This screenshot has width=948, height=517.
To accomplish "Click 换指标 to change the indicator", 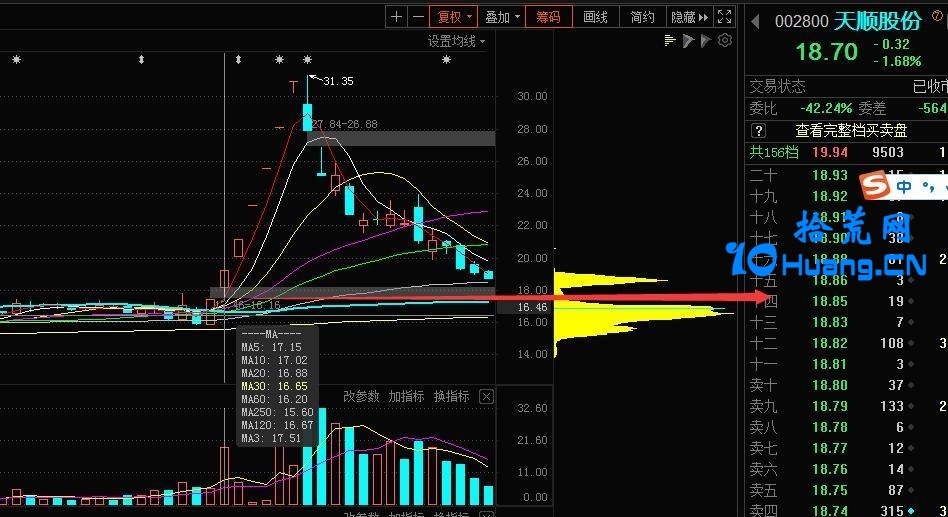I will point(451,397).
